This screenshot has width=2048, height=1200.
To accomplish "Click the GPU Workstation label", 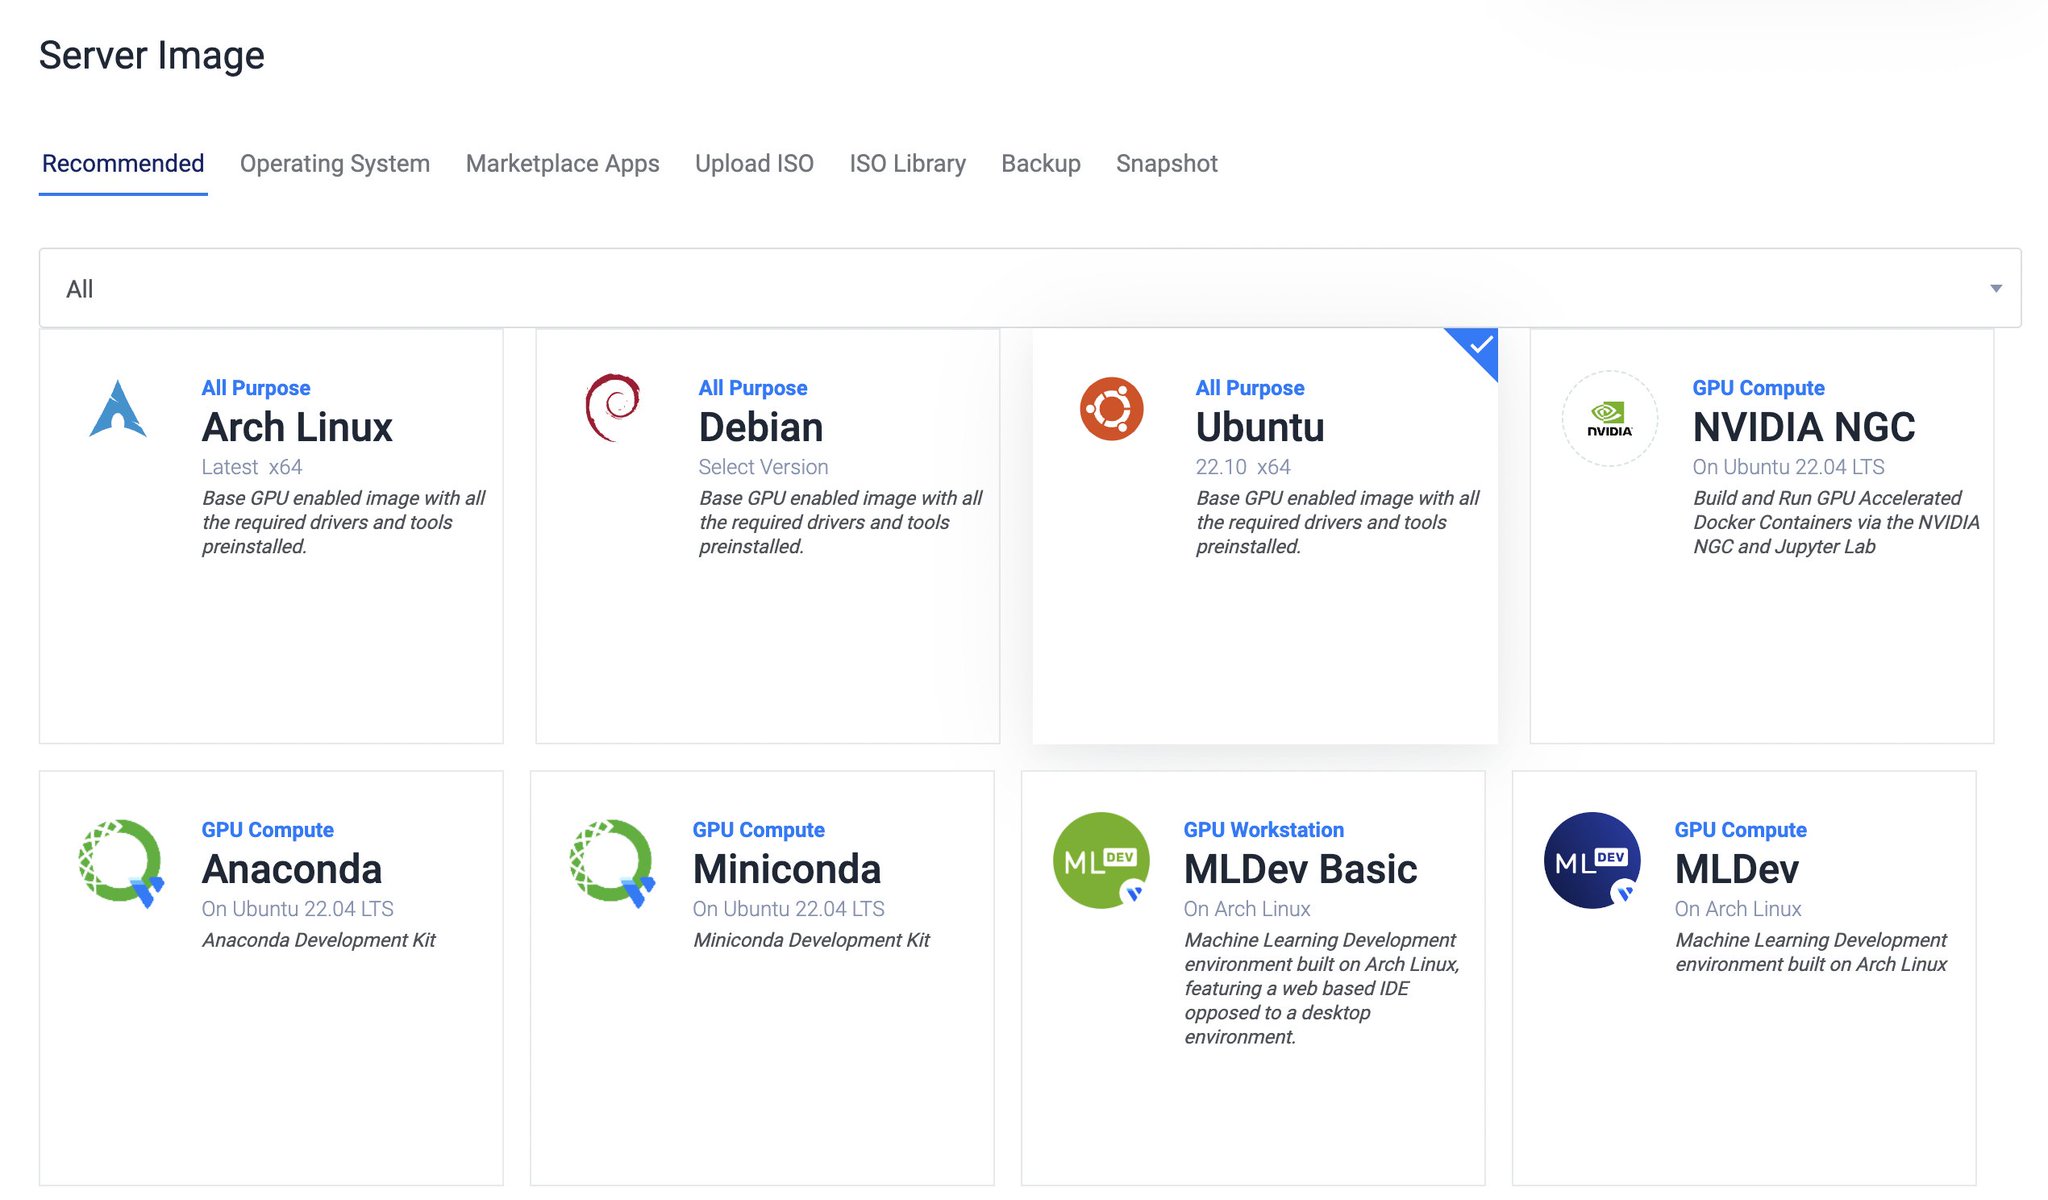I will (x=1264, y=830).
